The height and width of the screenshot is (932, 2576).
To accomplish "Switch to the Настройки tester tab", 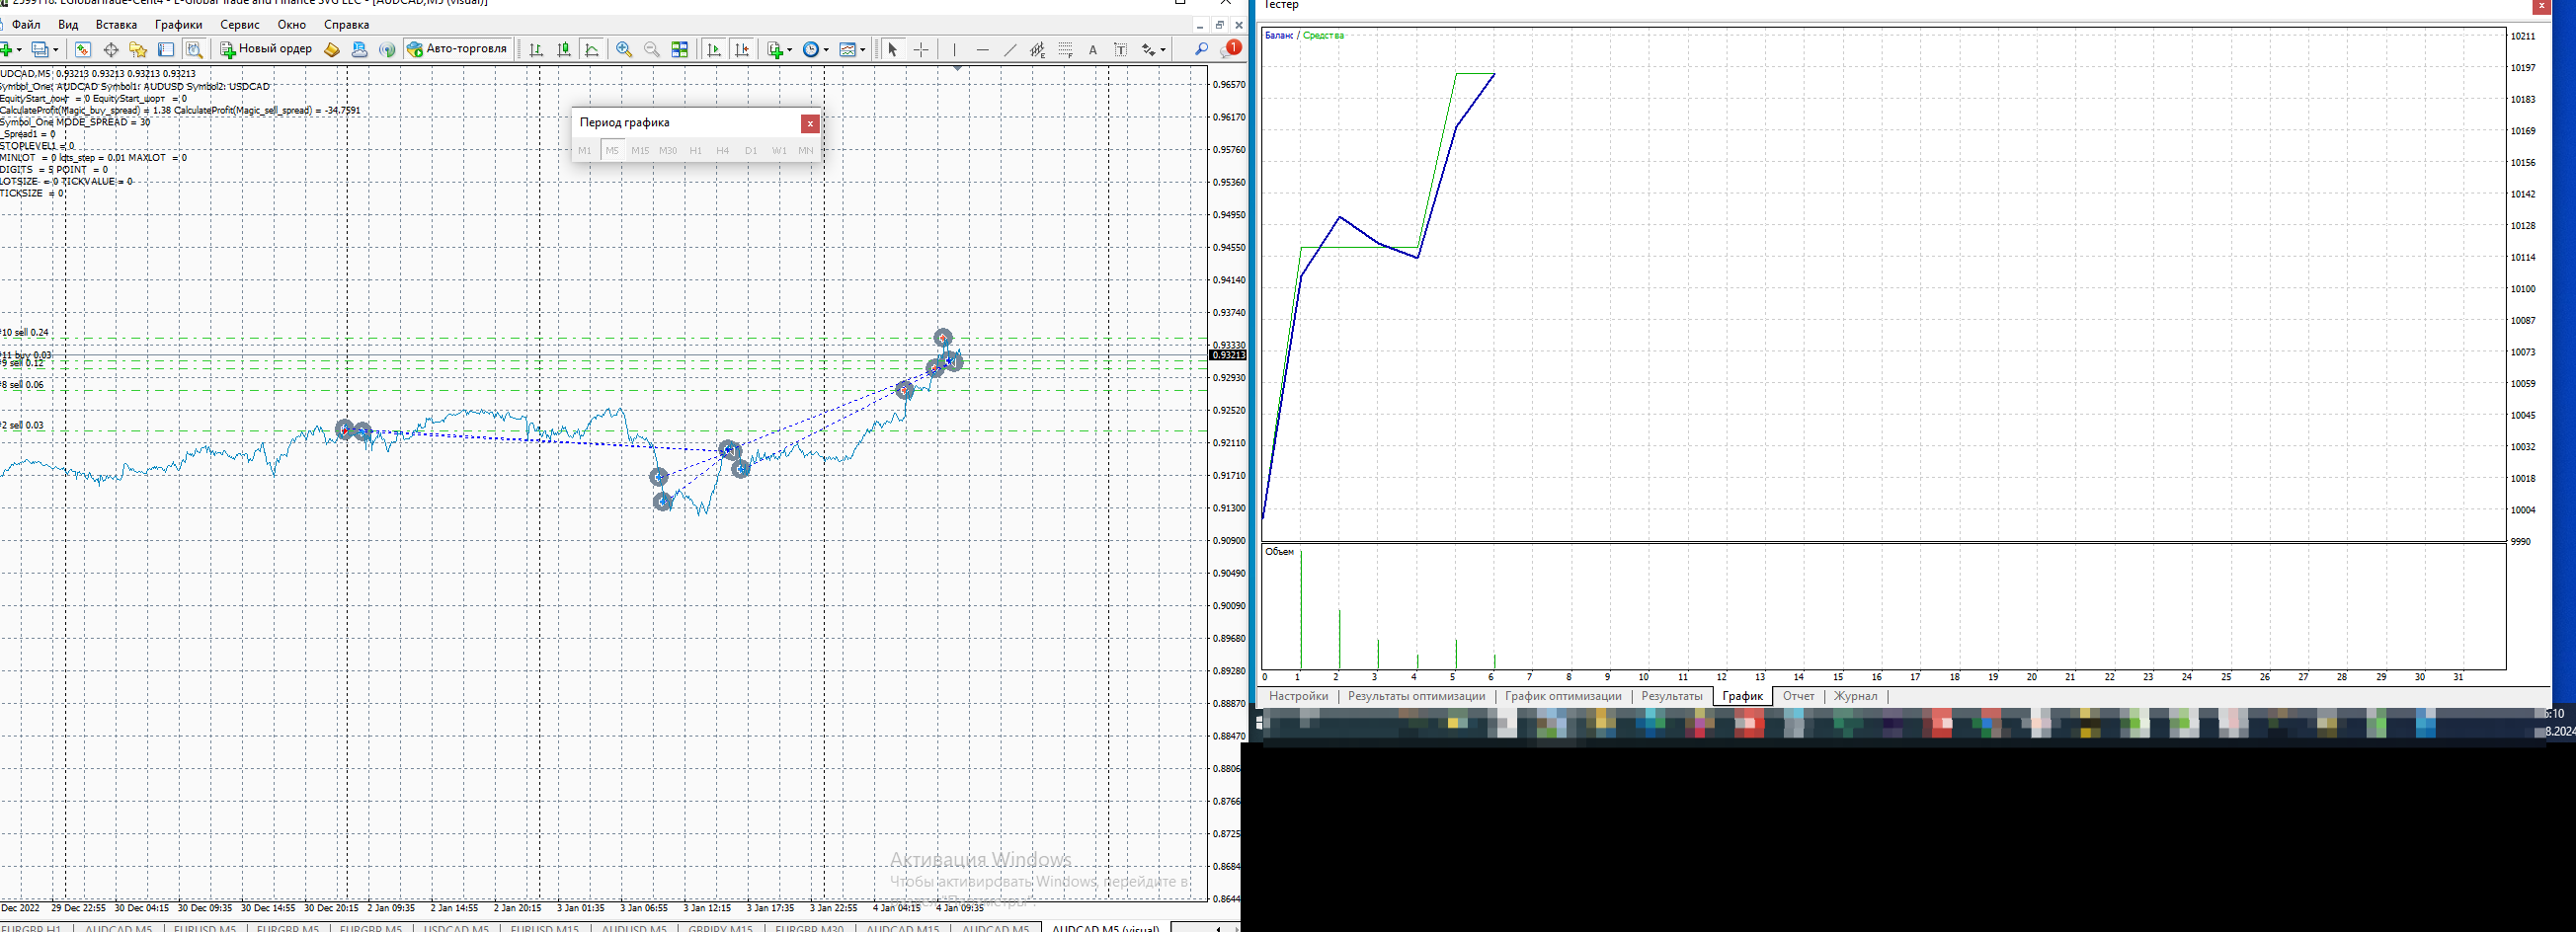I will 1298,696.
